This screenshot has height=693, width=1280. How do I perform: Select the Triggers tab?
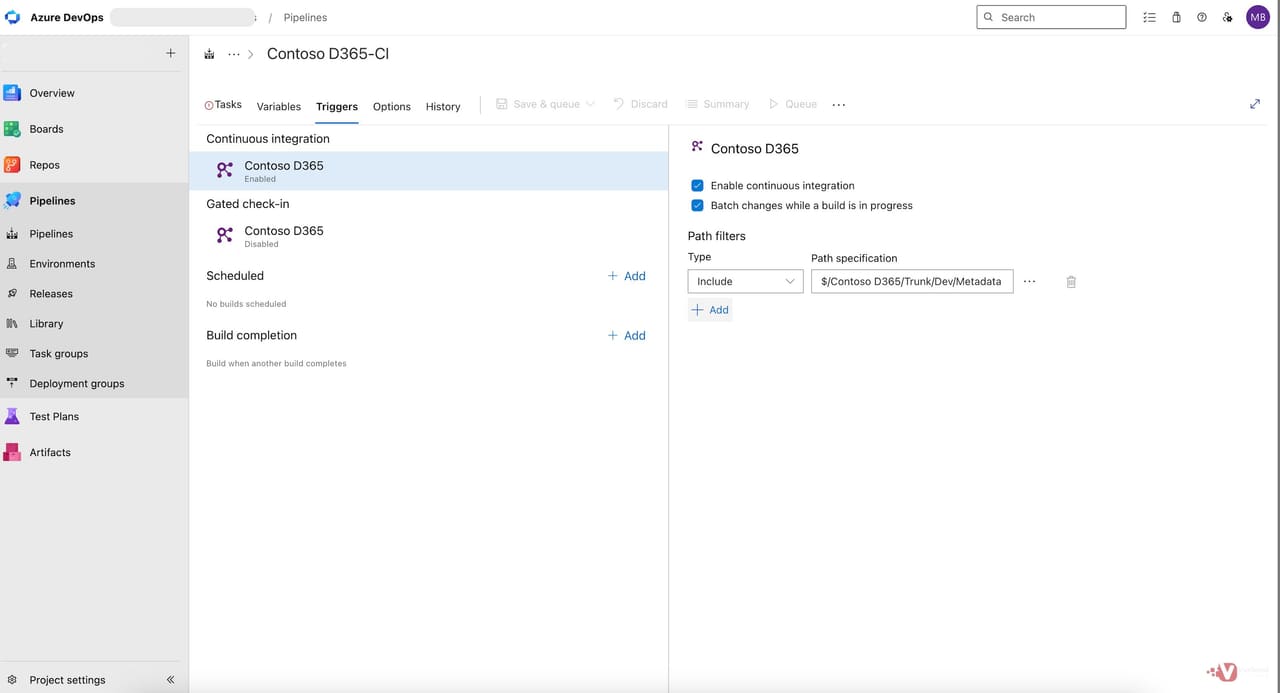pos(337,106)
